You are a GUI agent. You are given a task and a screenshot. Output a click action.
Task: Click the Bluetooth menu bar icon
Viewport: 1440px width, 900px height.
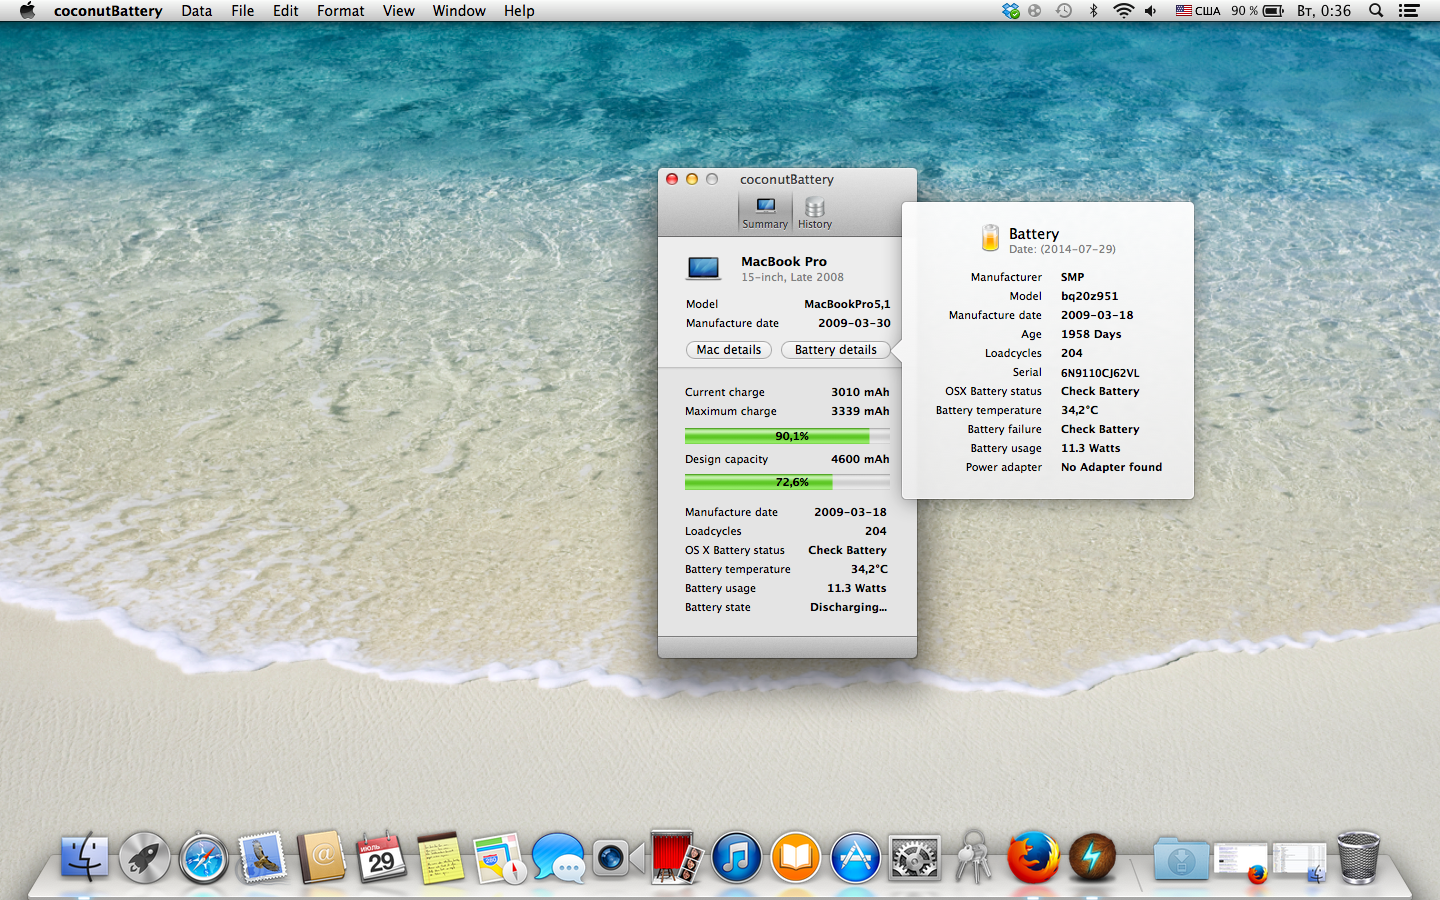pyautogui.click(x=1093, y=11)
